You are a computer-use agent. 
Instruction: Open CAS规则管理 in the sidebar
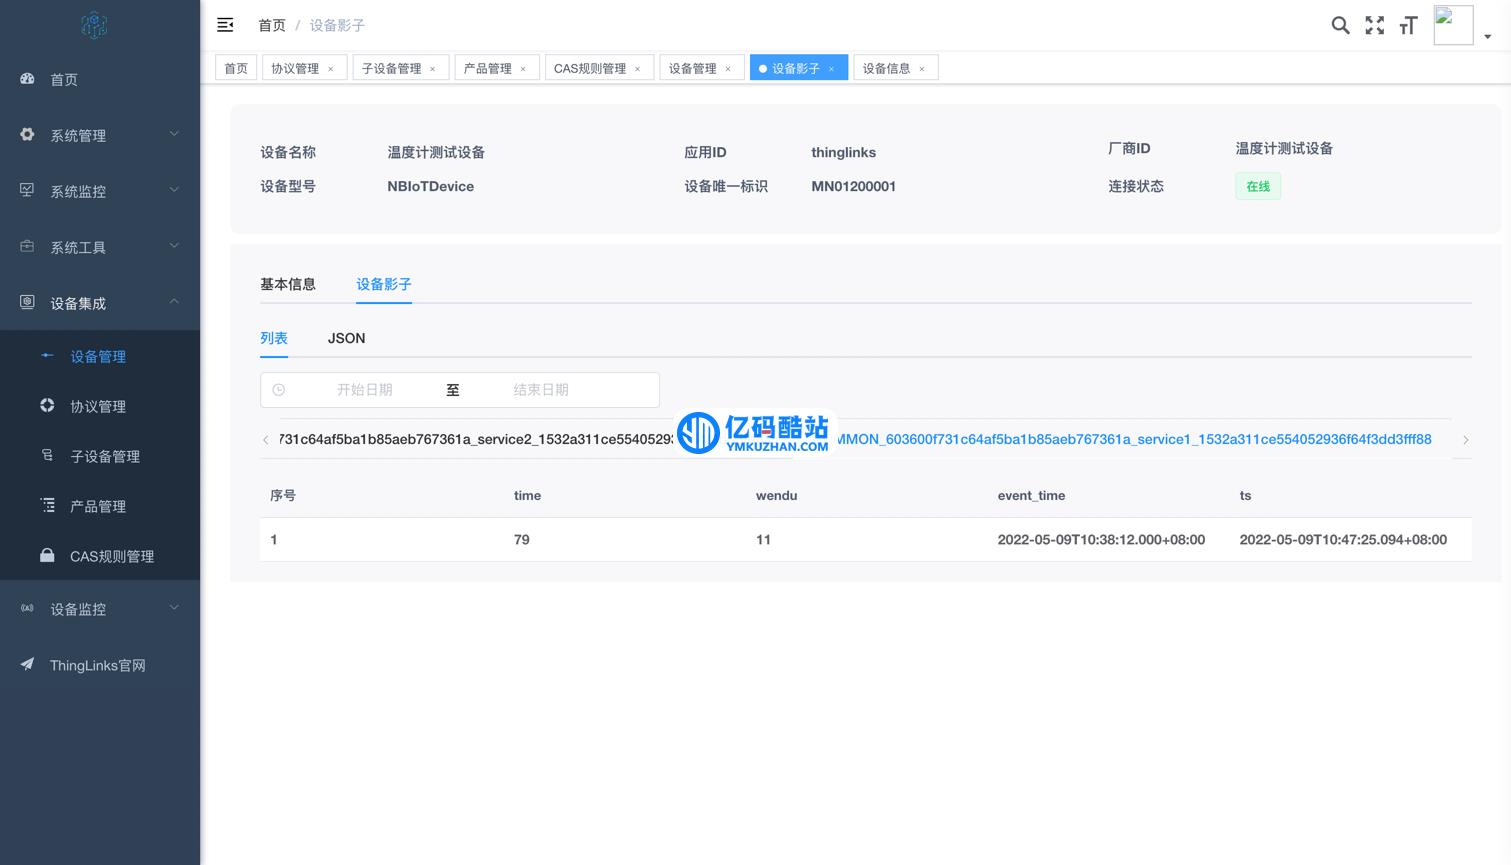tap(100, 556)
